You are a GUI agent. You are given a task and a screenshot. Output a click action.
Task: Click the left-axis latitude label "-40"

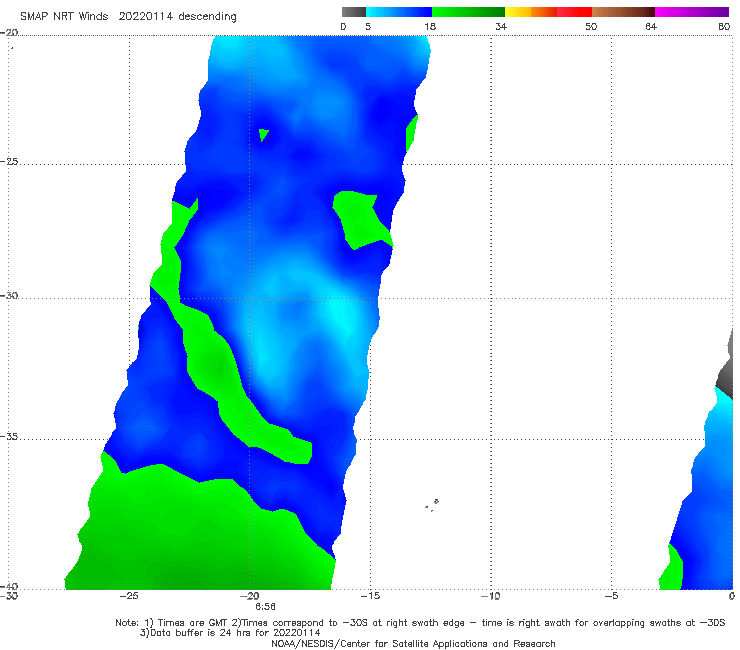9,586
